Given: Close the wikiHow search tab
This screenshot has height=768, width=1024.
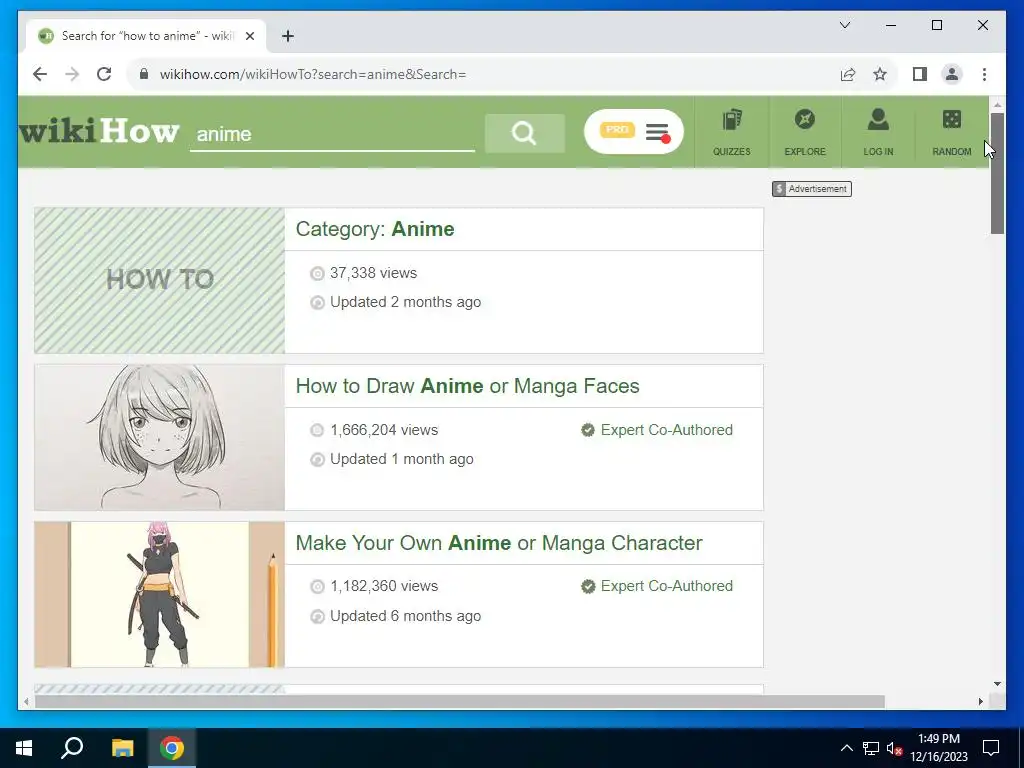Looking at the screenshot, I should 249,36.
